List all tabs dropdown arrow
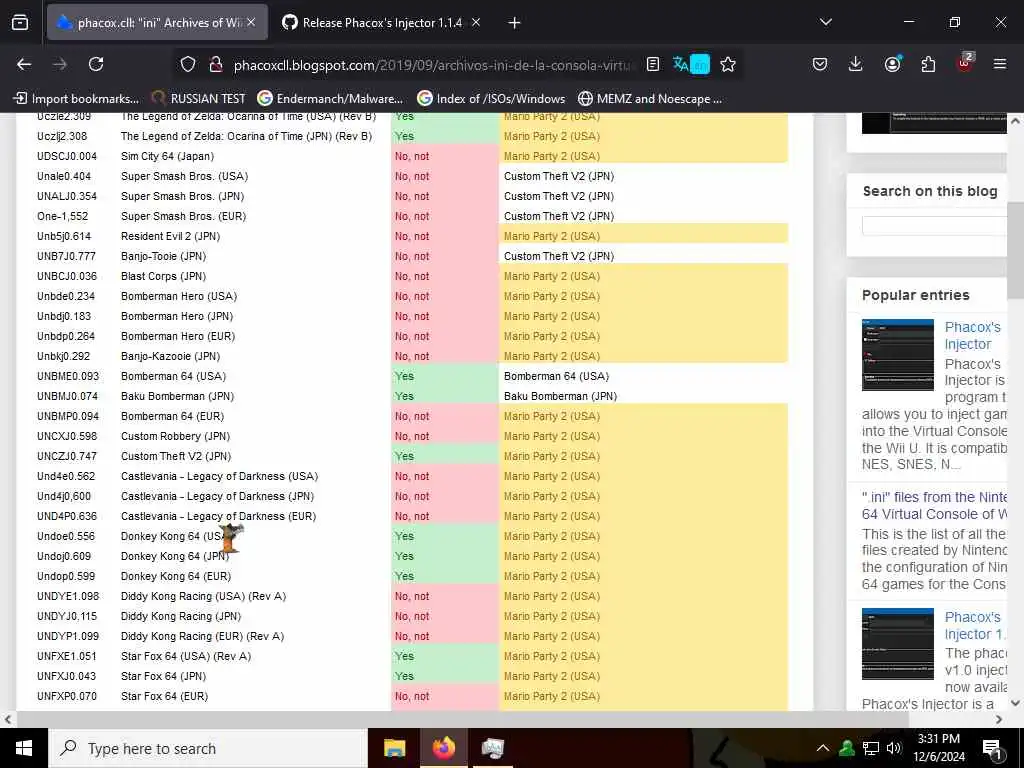1024x768 pixels. (825, 22)
